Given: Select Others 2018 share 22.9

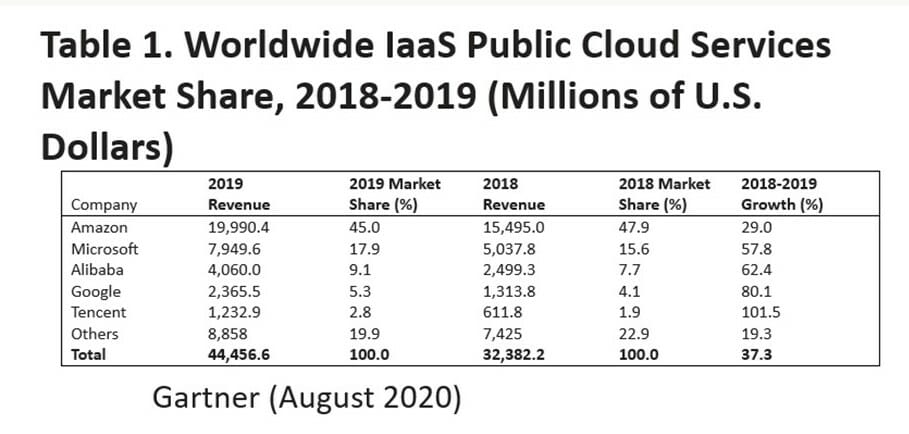Looking at the screenshot, I should [632, 334].
